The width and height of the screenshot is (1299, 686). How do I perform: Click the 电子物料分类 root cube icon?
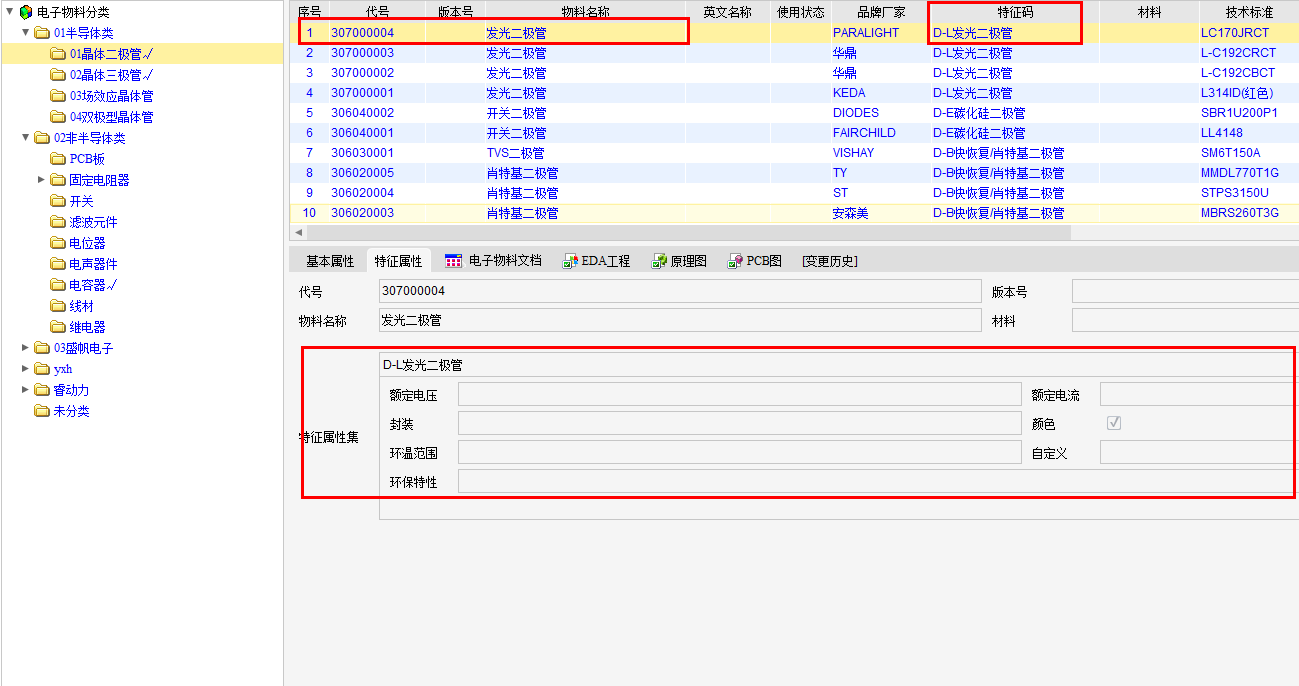click(26, 12)
